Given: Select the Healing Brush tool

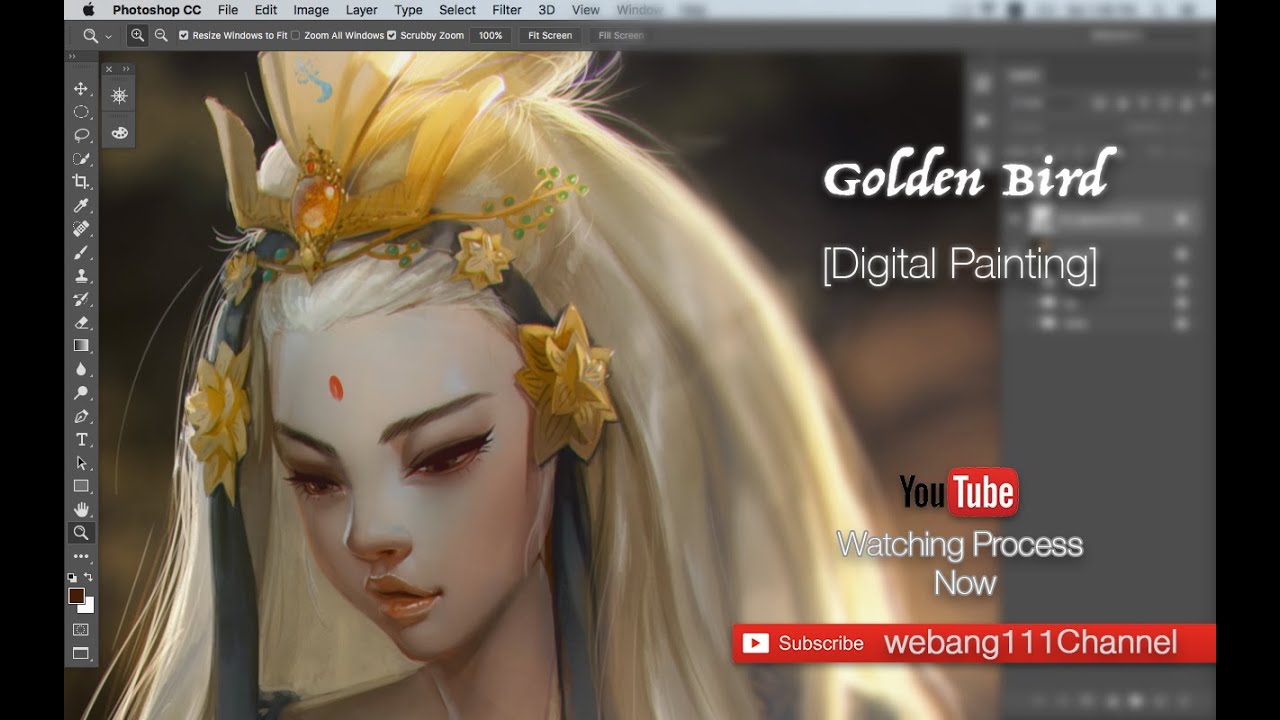Looking at the screenshot, I should pos(81,229).
